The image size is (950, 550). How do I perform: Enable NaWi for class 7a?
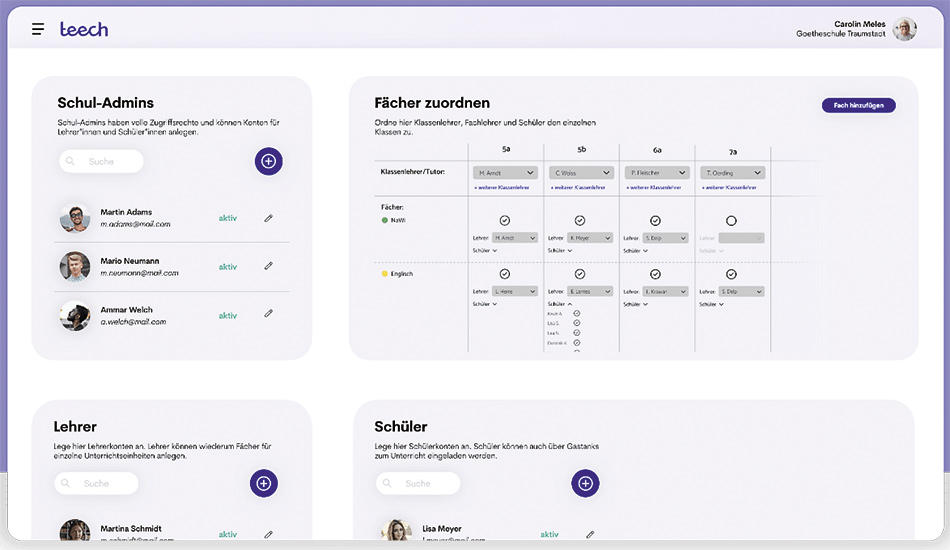coord(731,220)
